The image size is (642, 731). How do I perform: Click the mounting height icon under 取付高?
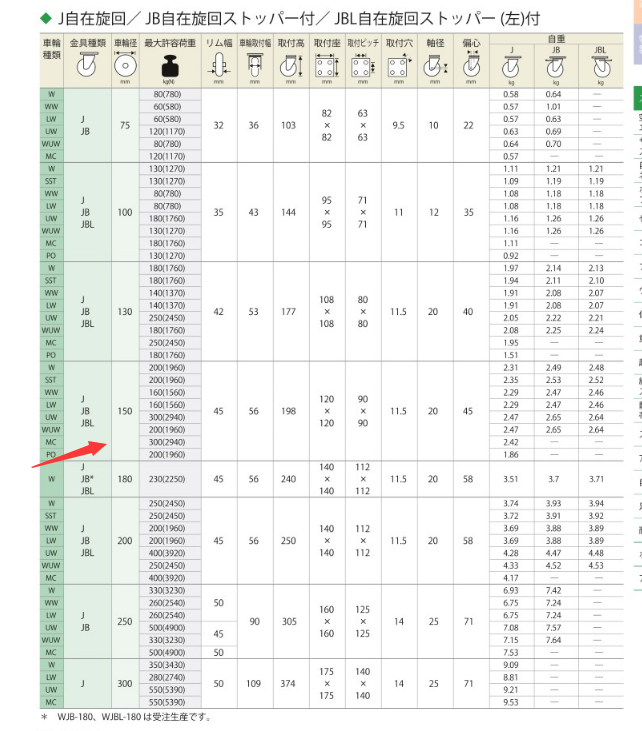289,67
